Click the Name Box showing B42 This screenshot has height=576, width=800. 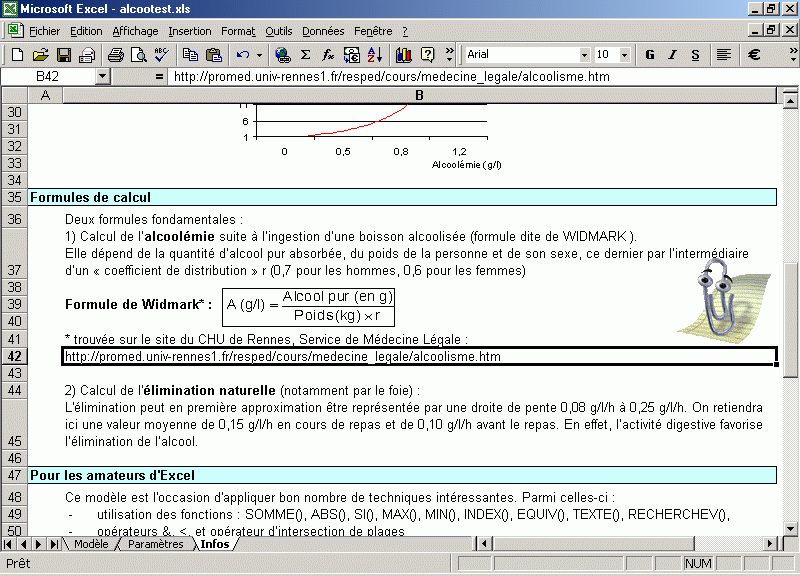tap(48, 77)
